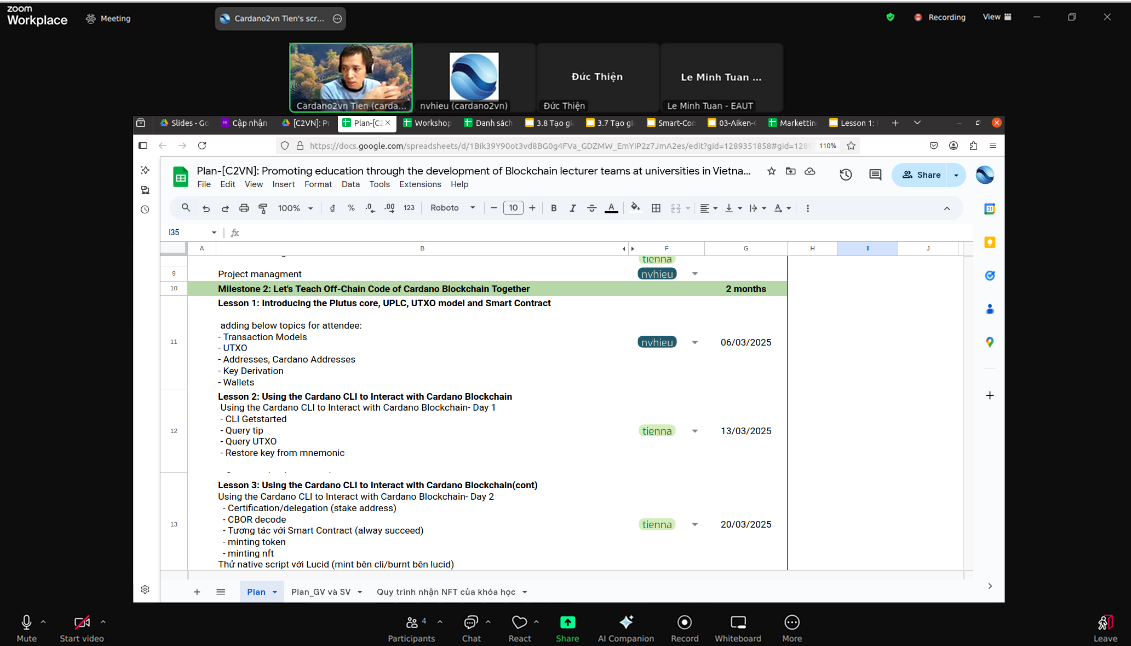Screen dimensions: 1131x646
Task: Open the comments icon in Sheets
Action: click(x=875, y=174)
